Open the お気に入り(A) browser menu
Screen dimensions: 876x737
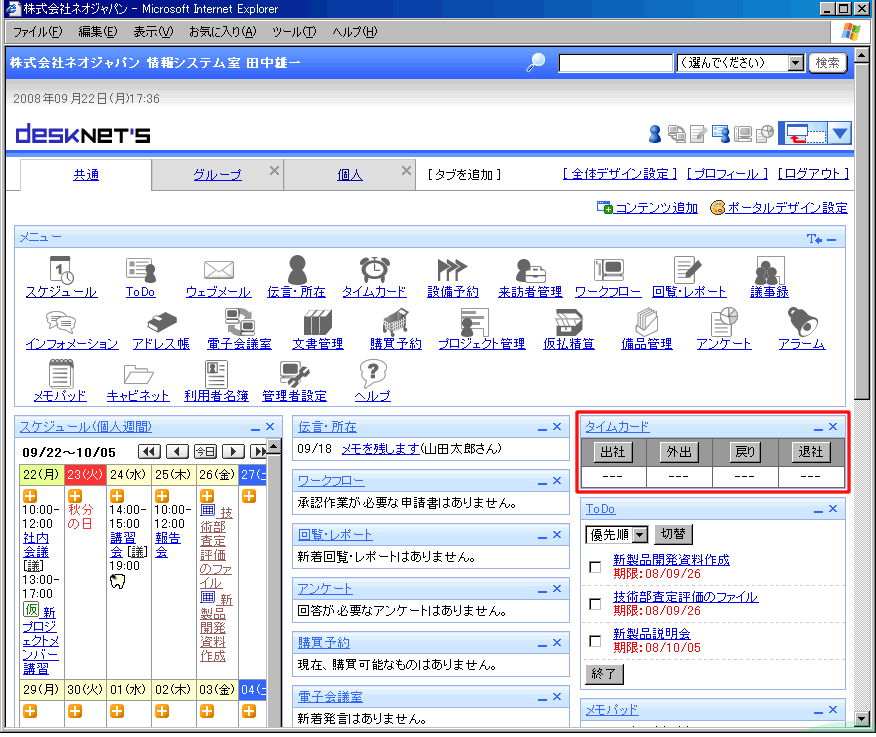coord(222,32)
